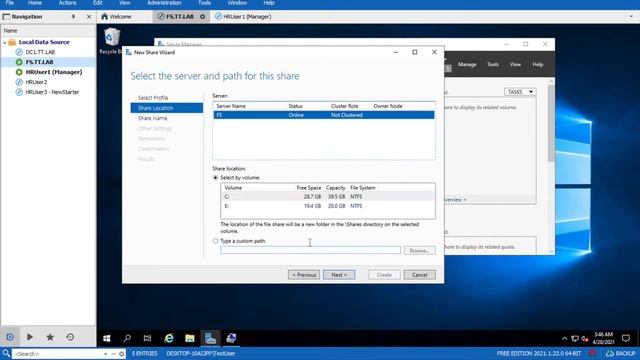Click the play icon in Navigation panel footer

(x=30, y=337)
